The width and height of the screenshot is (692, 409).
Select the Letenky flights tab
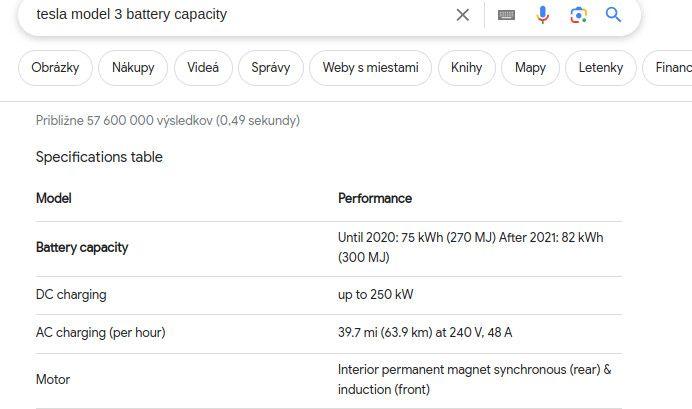pyautogui.click(x=600, y=68)
